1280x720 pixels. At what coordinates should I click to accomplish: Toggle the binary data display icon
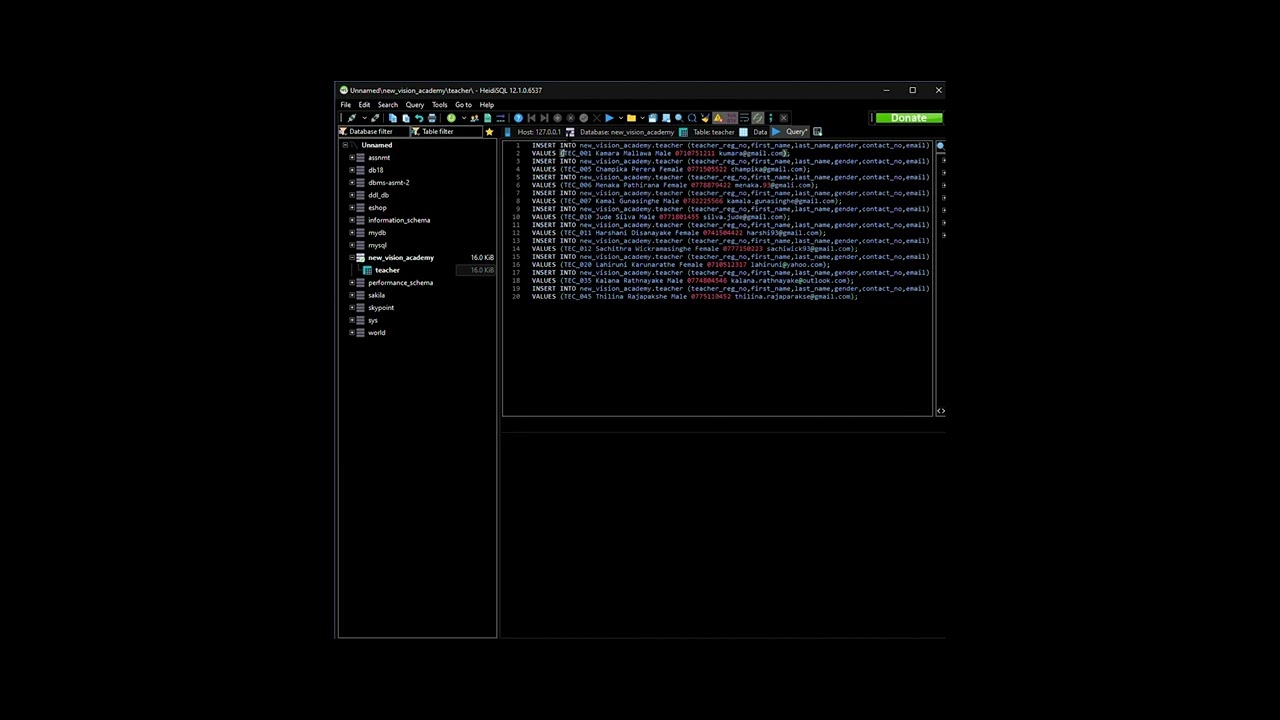(x=731, y=118)
